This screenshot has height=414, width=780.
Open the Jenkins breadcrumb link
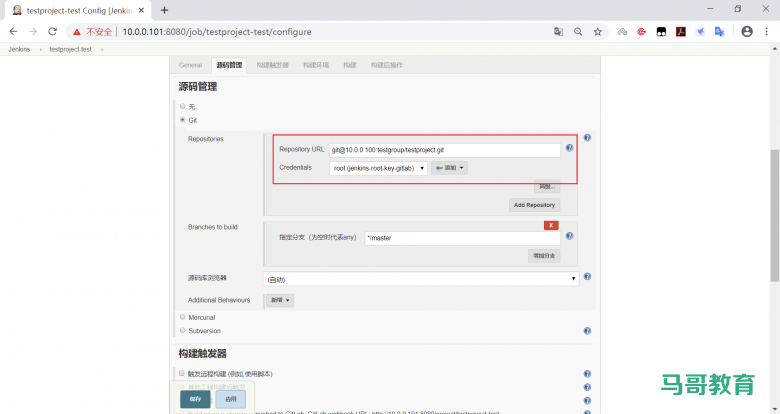(19, 49)
